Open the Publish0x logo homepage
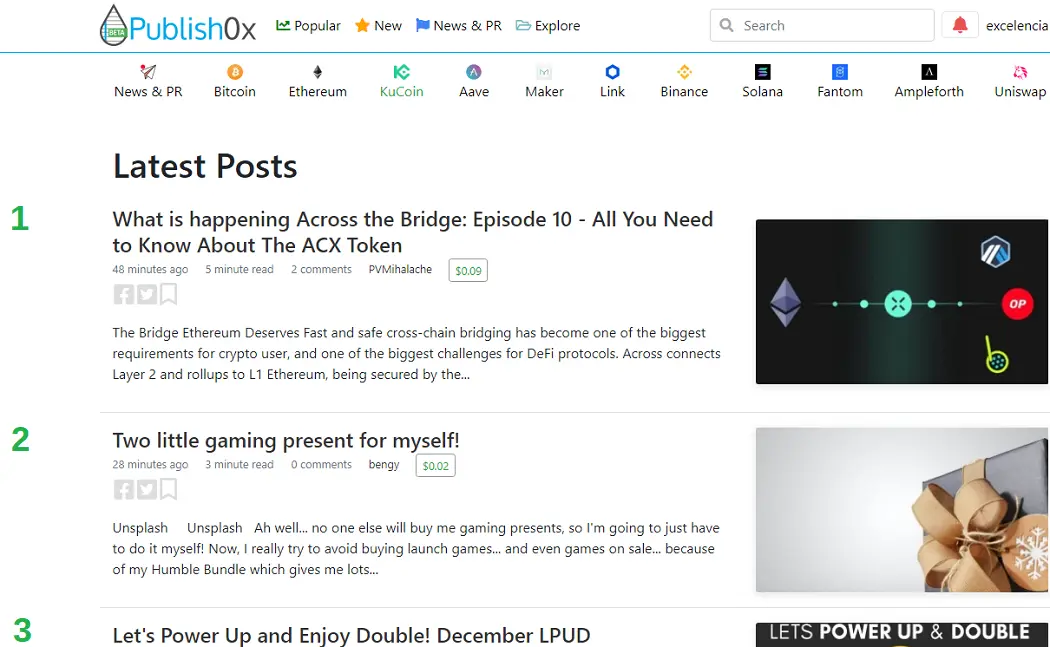Viewport: 1050px width, 647px height. click(178, 25)
